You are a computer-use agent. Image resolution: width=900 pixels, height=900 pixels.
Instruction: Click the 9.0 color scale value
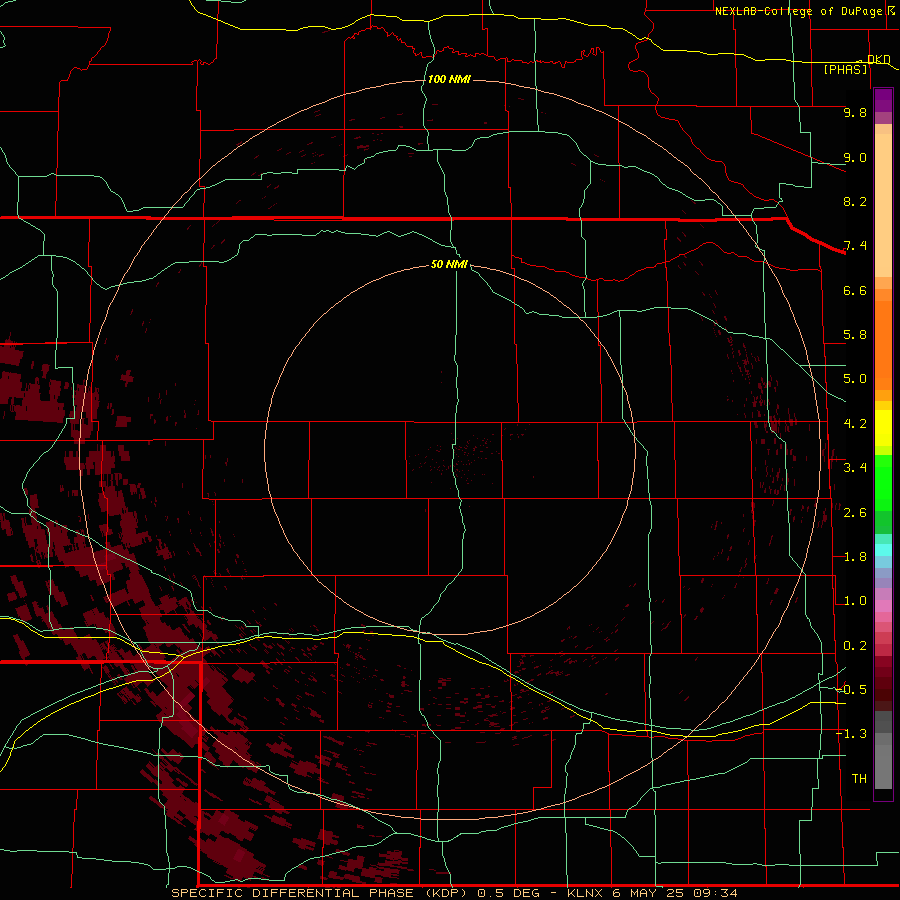click(x=855, y=157)
